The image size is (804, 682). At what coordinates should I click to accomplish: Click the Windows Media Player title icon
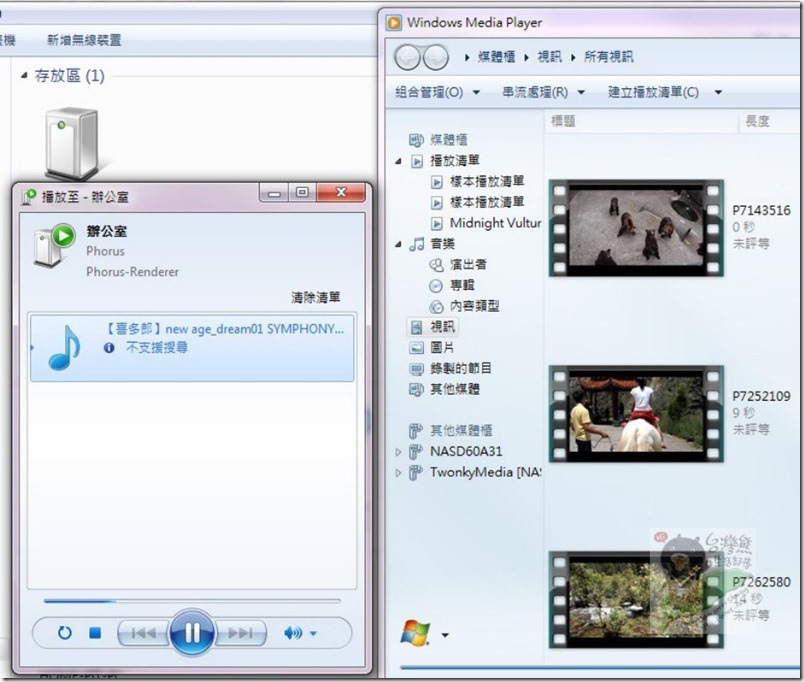[x=394, y=23]
